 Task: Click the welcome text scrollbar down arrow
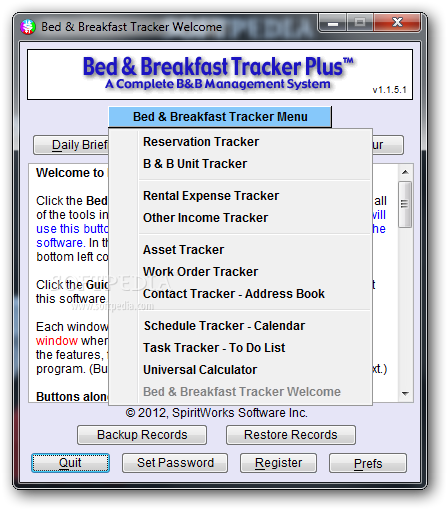(405, 394)
